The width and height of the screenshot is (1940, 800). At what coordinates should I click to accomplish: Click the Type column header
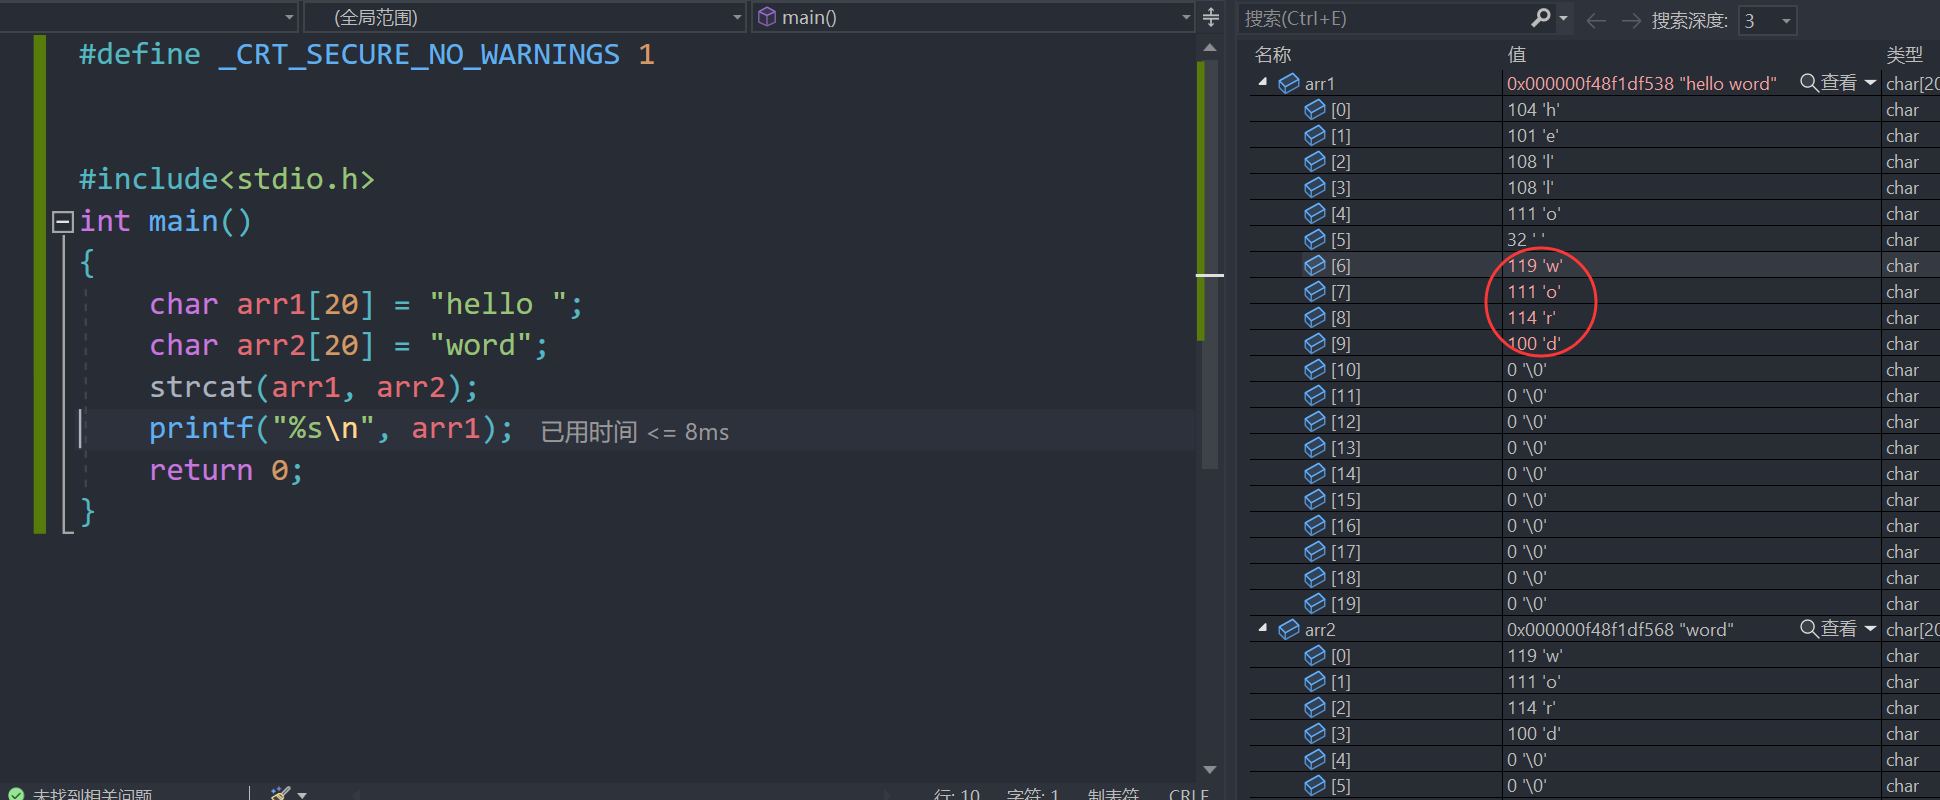point(1904,55)
